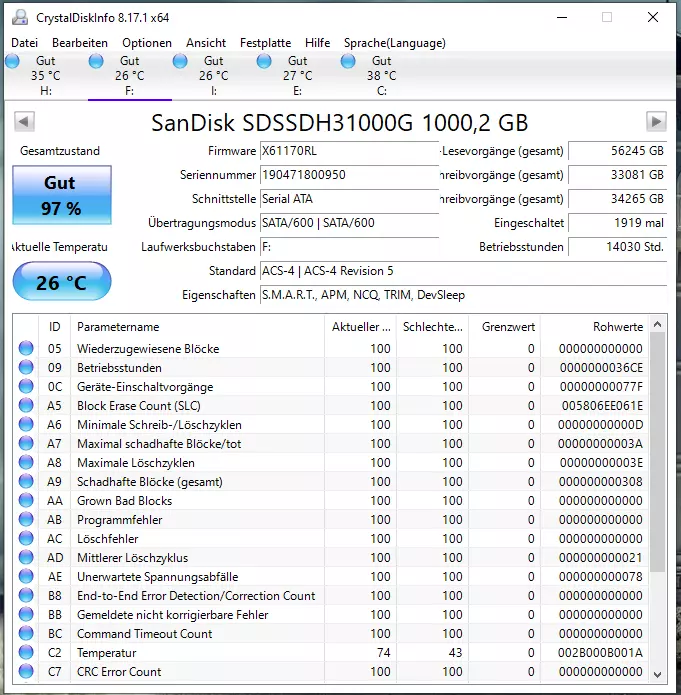Image resolution: width=681 pixels, height=695 pixels.
Task: Open the Festplatte menu
Action: 265,43
